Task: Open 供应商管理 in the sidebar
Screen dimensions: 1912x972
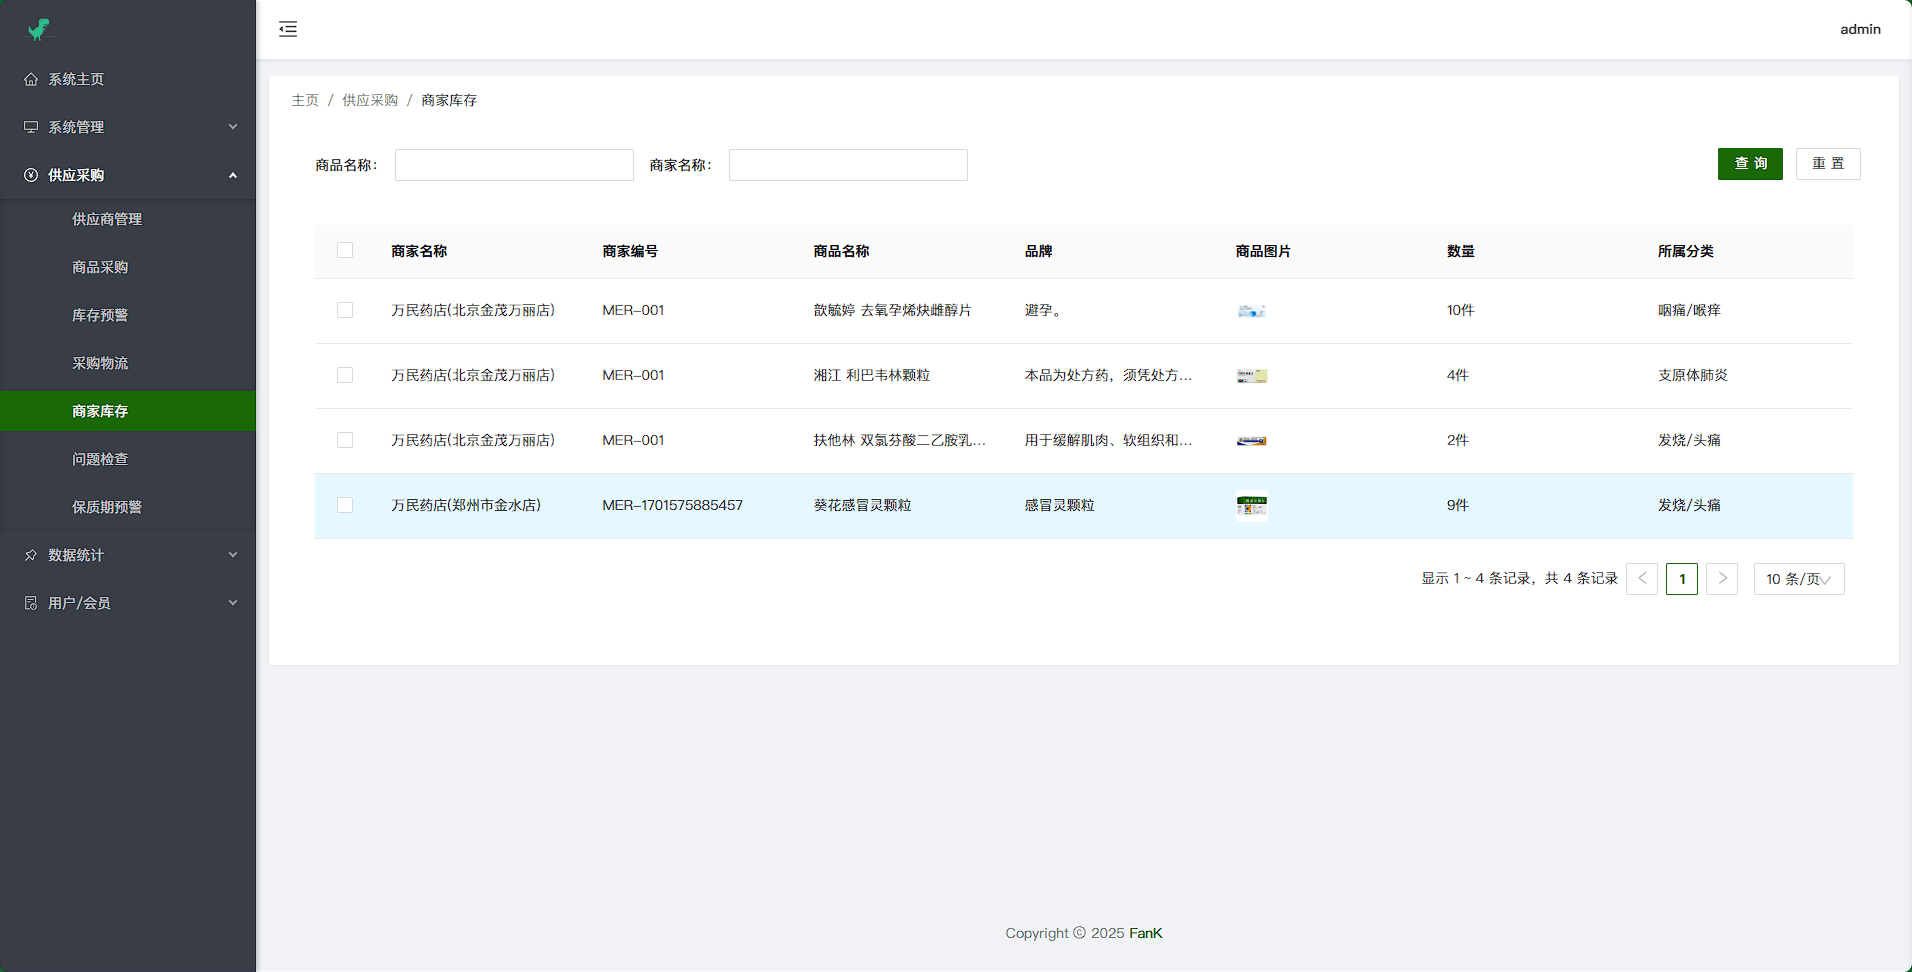Action: tap(107, 219)
